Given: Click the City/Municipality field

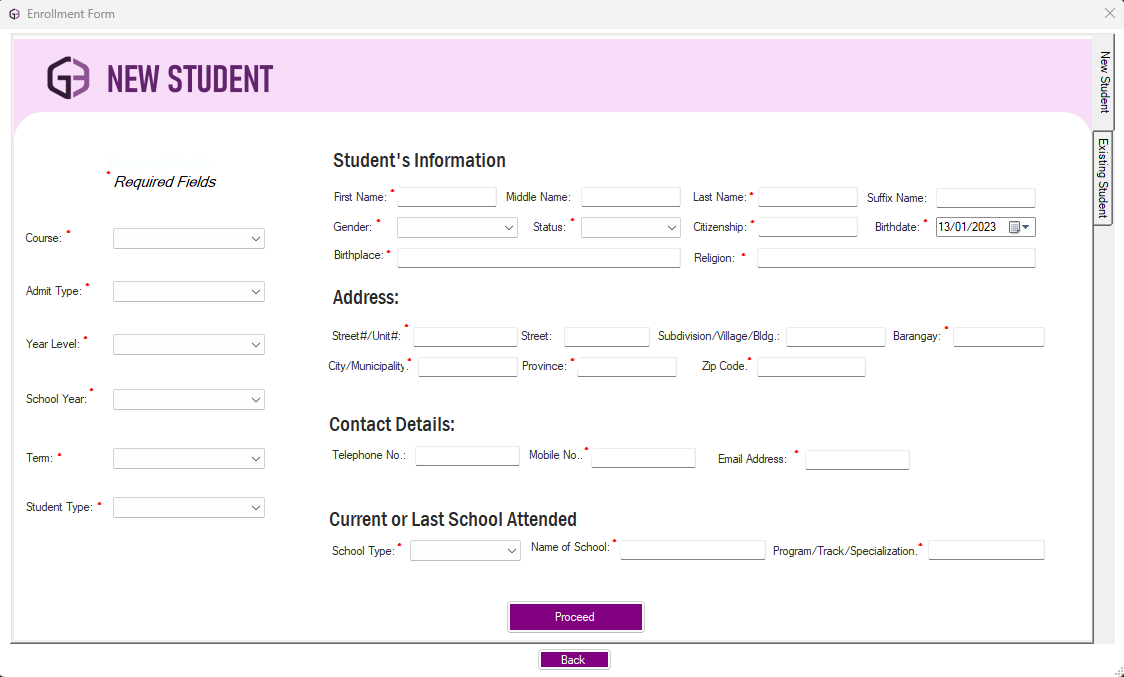Looking at the screenshot, I should 467,367.
